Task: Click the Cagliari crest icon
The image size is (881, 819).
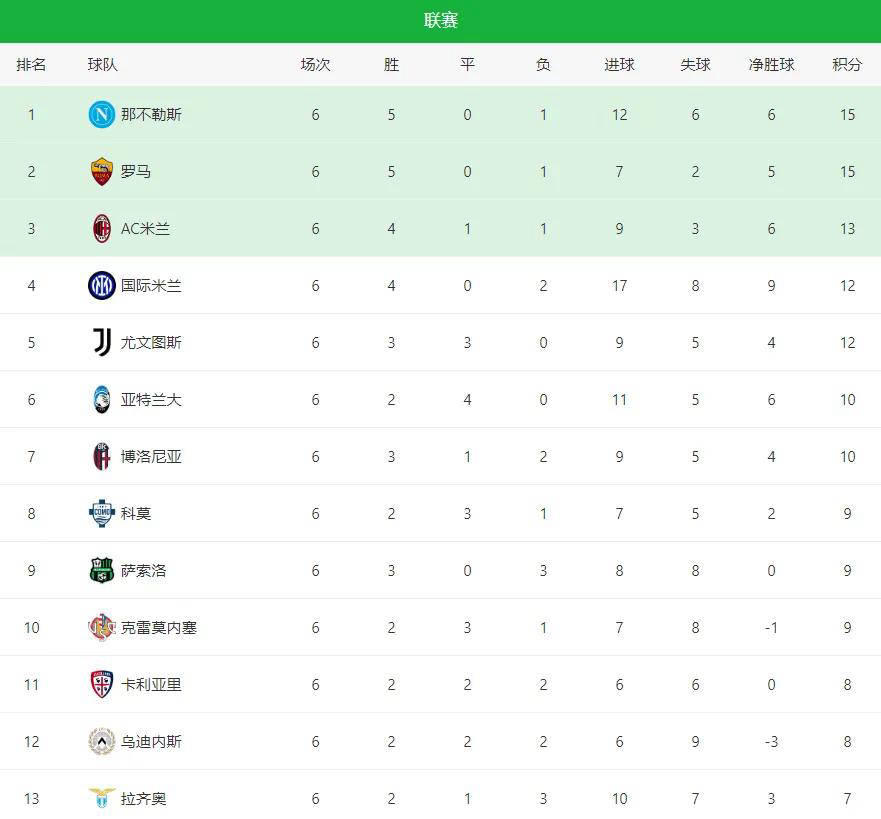Action: pyautogui.click(x=102, y=685)
